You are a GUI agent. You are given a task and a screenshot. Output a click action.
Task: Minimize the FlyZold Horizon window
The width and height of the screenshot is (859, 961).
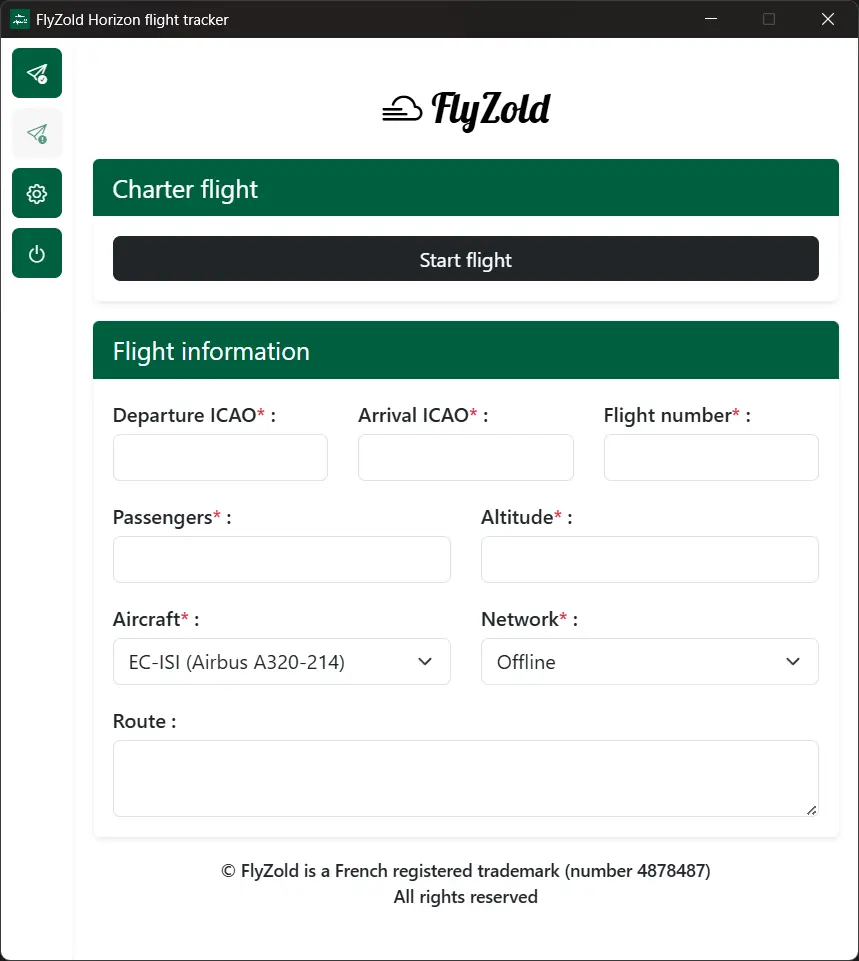711,19
